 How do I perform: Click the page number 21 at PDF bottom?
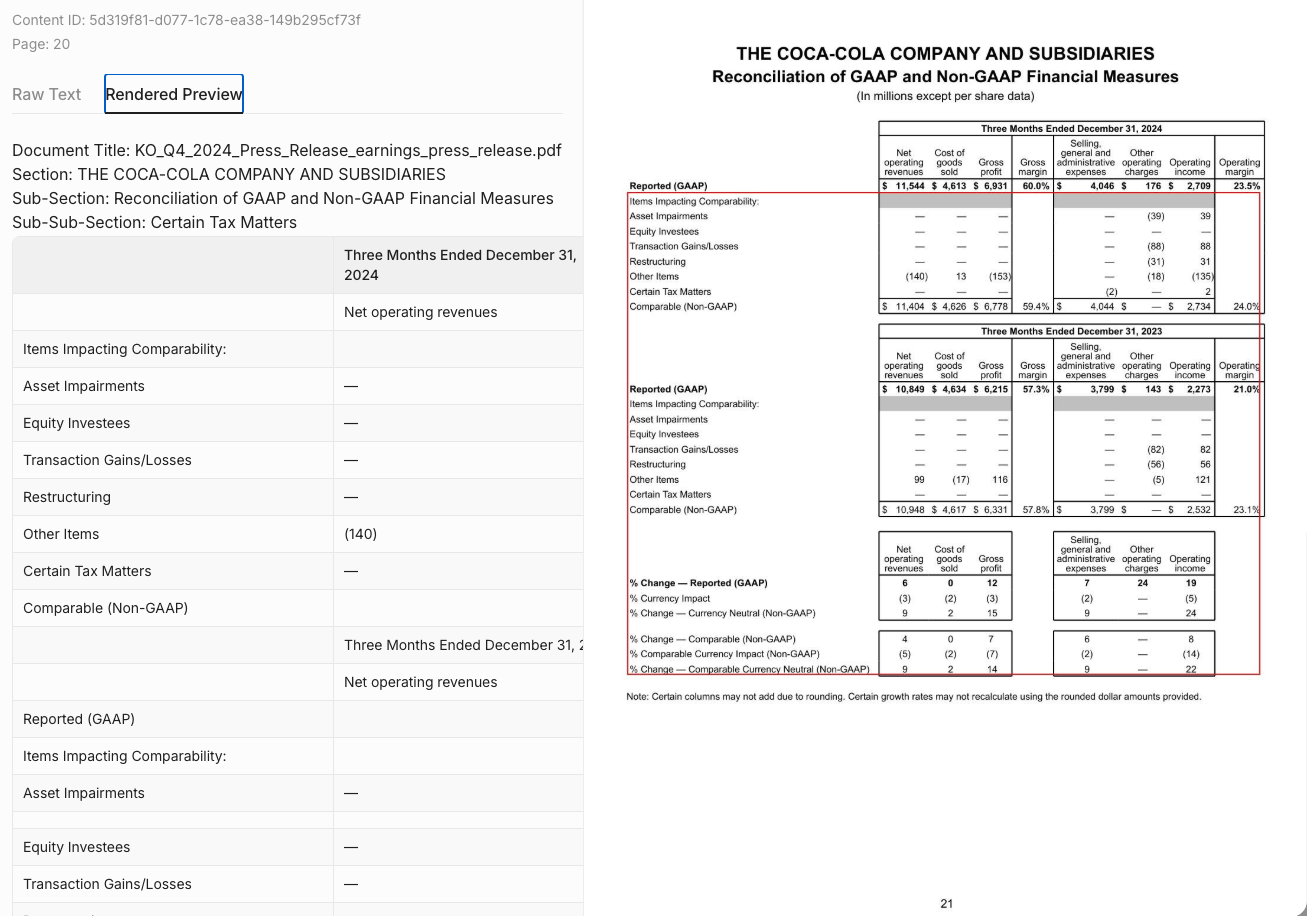(946, 904)
